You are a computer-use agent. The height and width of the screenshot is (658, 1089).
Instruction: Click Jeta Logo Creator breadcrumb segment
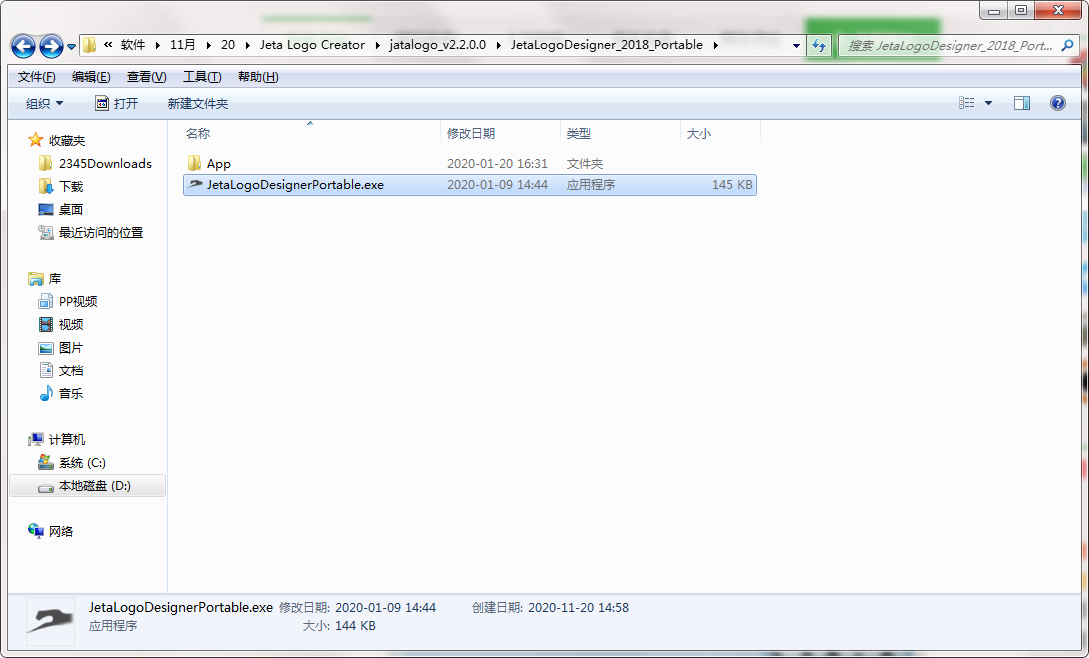tap(313, 45)
